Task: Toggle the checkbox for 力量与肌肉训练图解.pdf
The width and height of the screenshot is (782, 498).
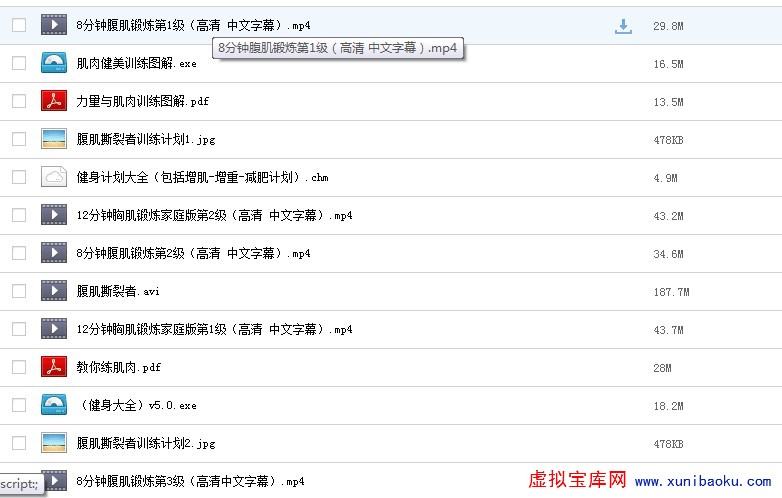Action: click(19, 101)
